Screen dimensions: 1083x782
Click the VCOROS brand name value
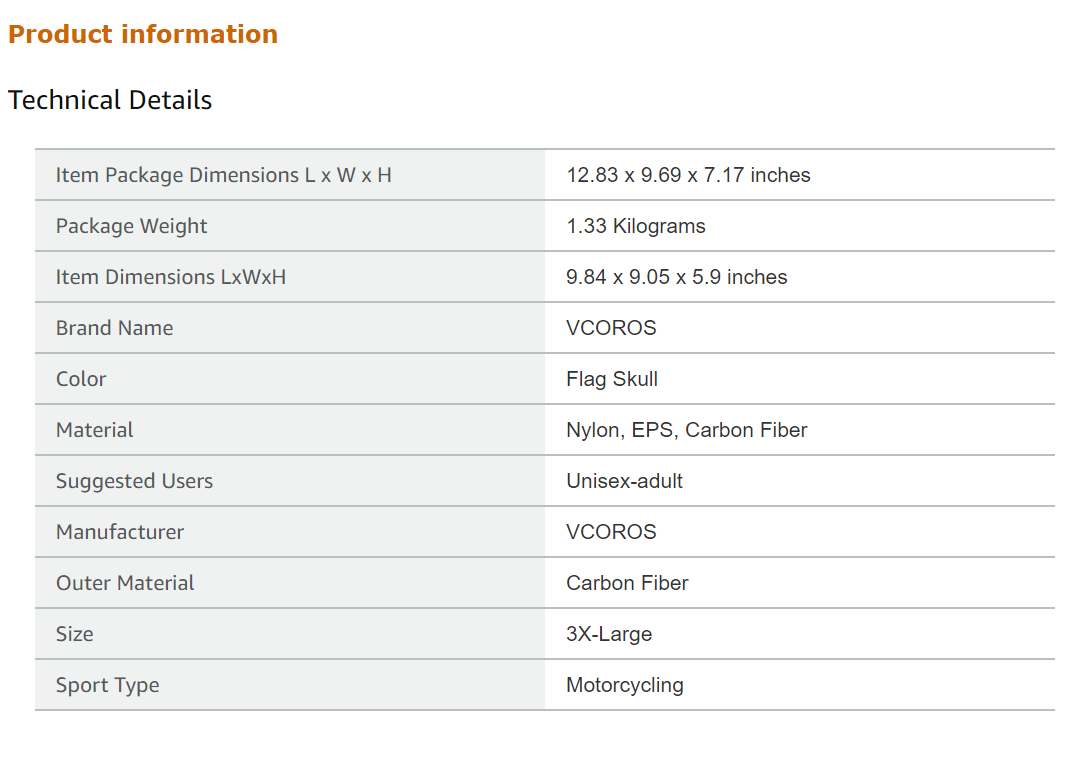(x=611, y=328)
